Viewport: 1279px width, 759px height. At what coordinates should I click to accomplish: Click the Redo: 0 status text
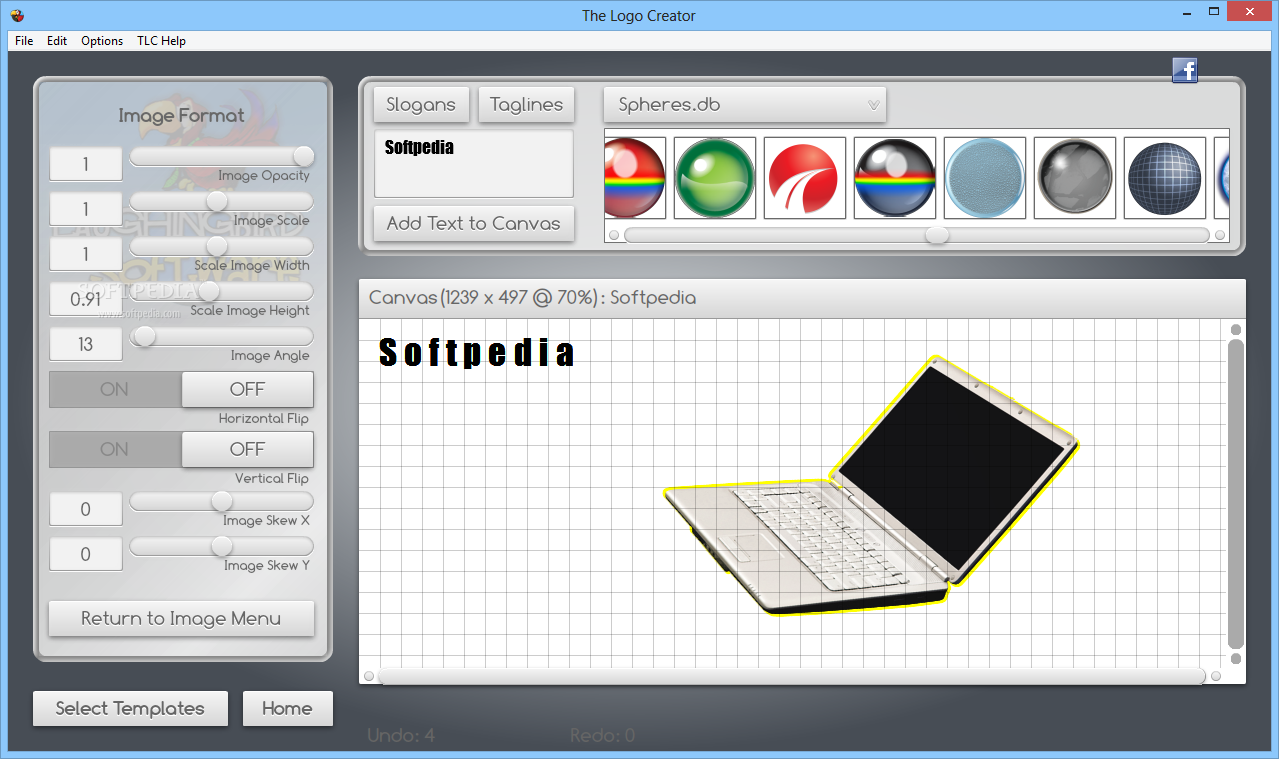[603, 736]
